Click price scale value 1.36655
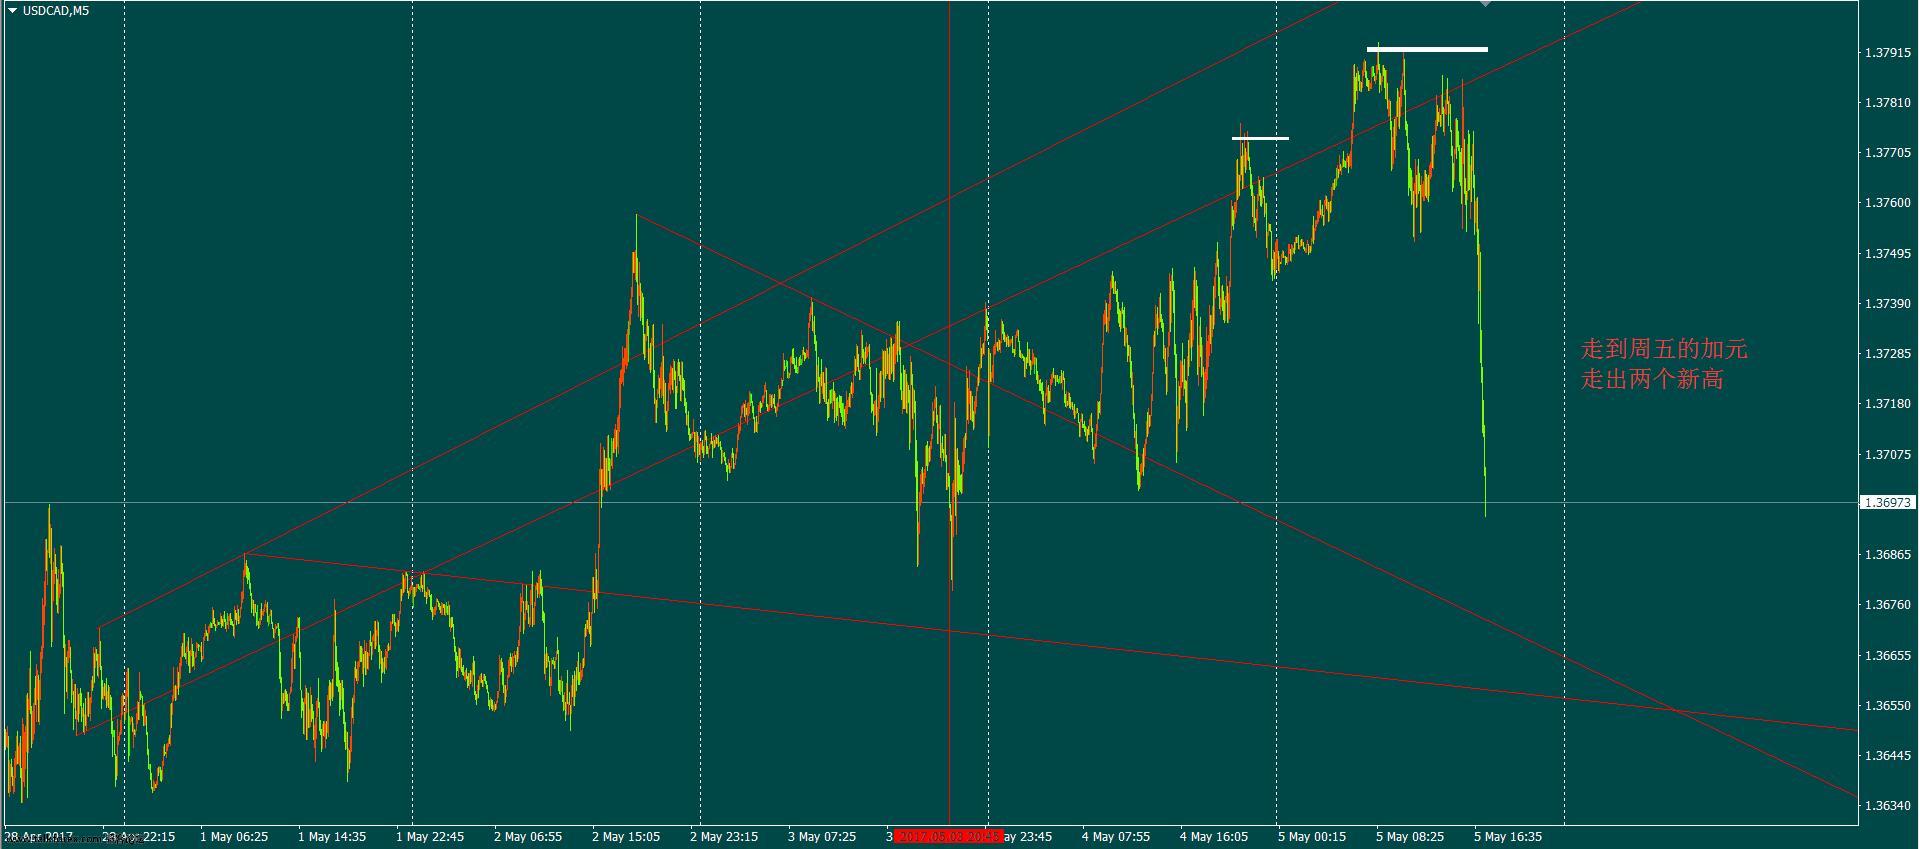1920x849 pixels. tap(1888, 655)
